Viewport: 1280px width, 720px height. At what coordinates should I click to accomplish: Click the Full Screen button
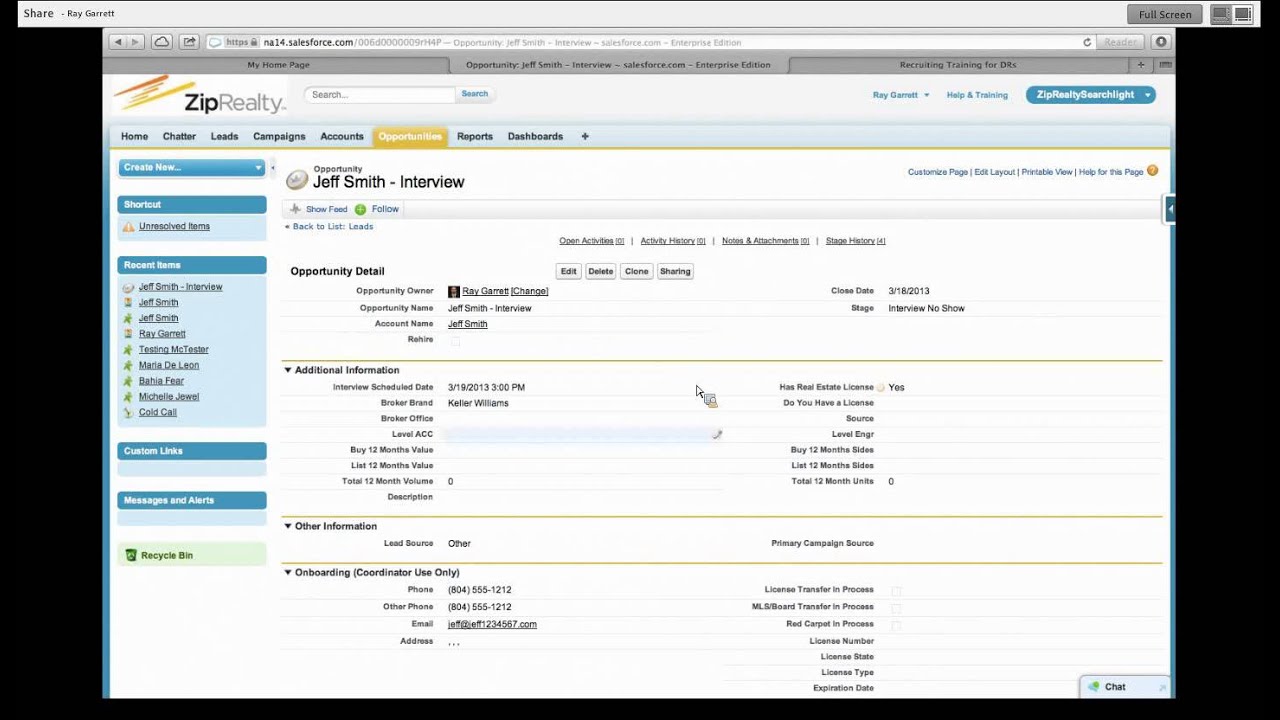click(1165, 14)
